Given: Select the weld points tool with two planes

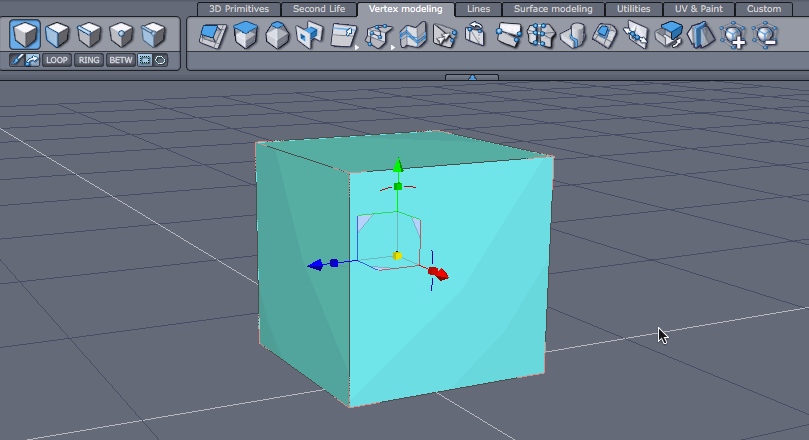Looking at the screenshot, I should point(509,36).
